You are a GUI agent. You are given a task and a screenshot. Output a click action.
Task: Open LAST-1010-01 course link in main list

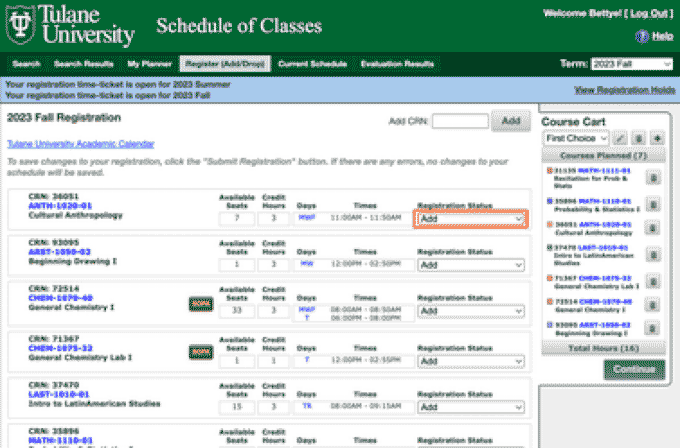[x=59, y=394]
